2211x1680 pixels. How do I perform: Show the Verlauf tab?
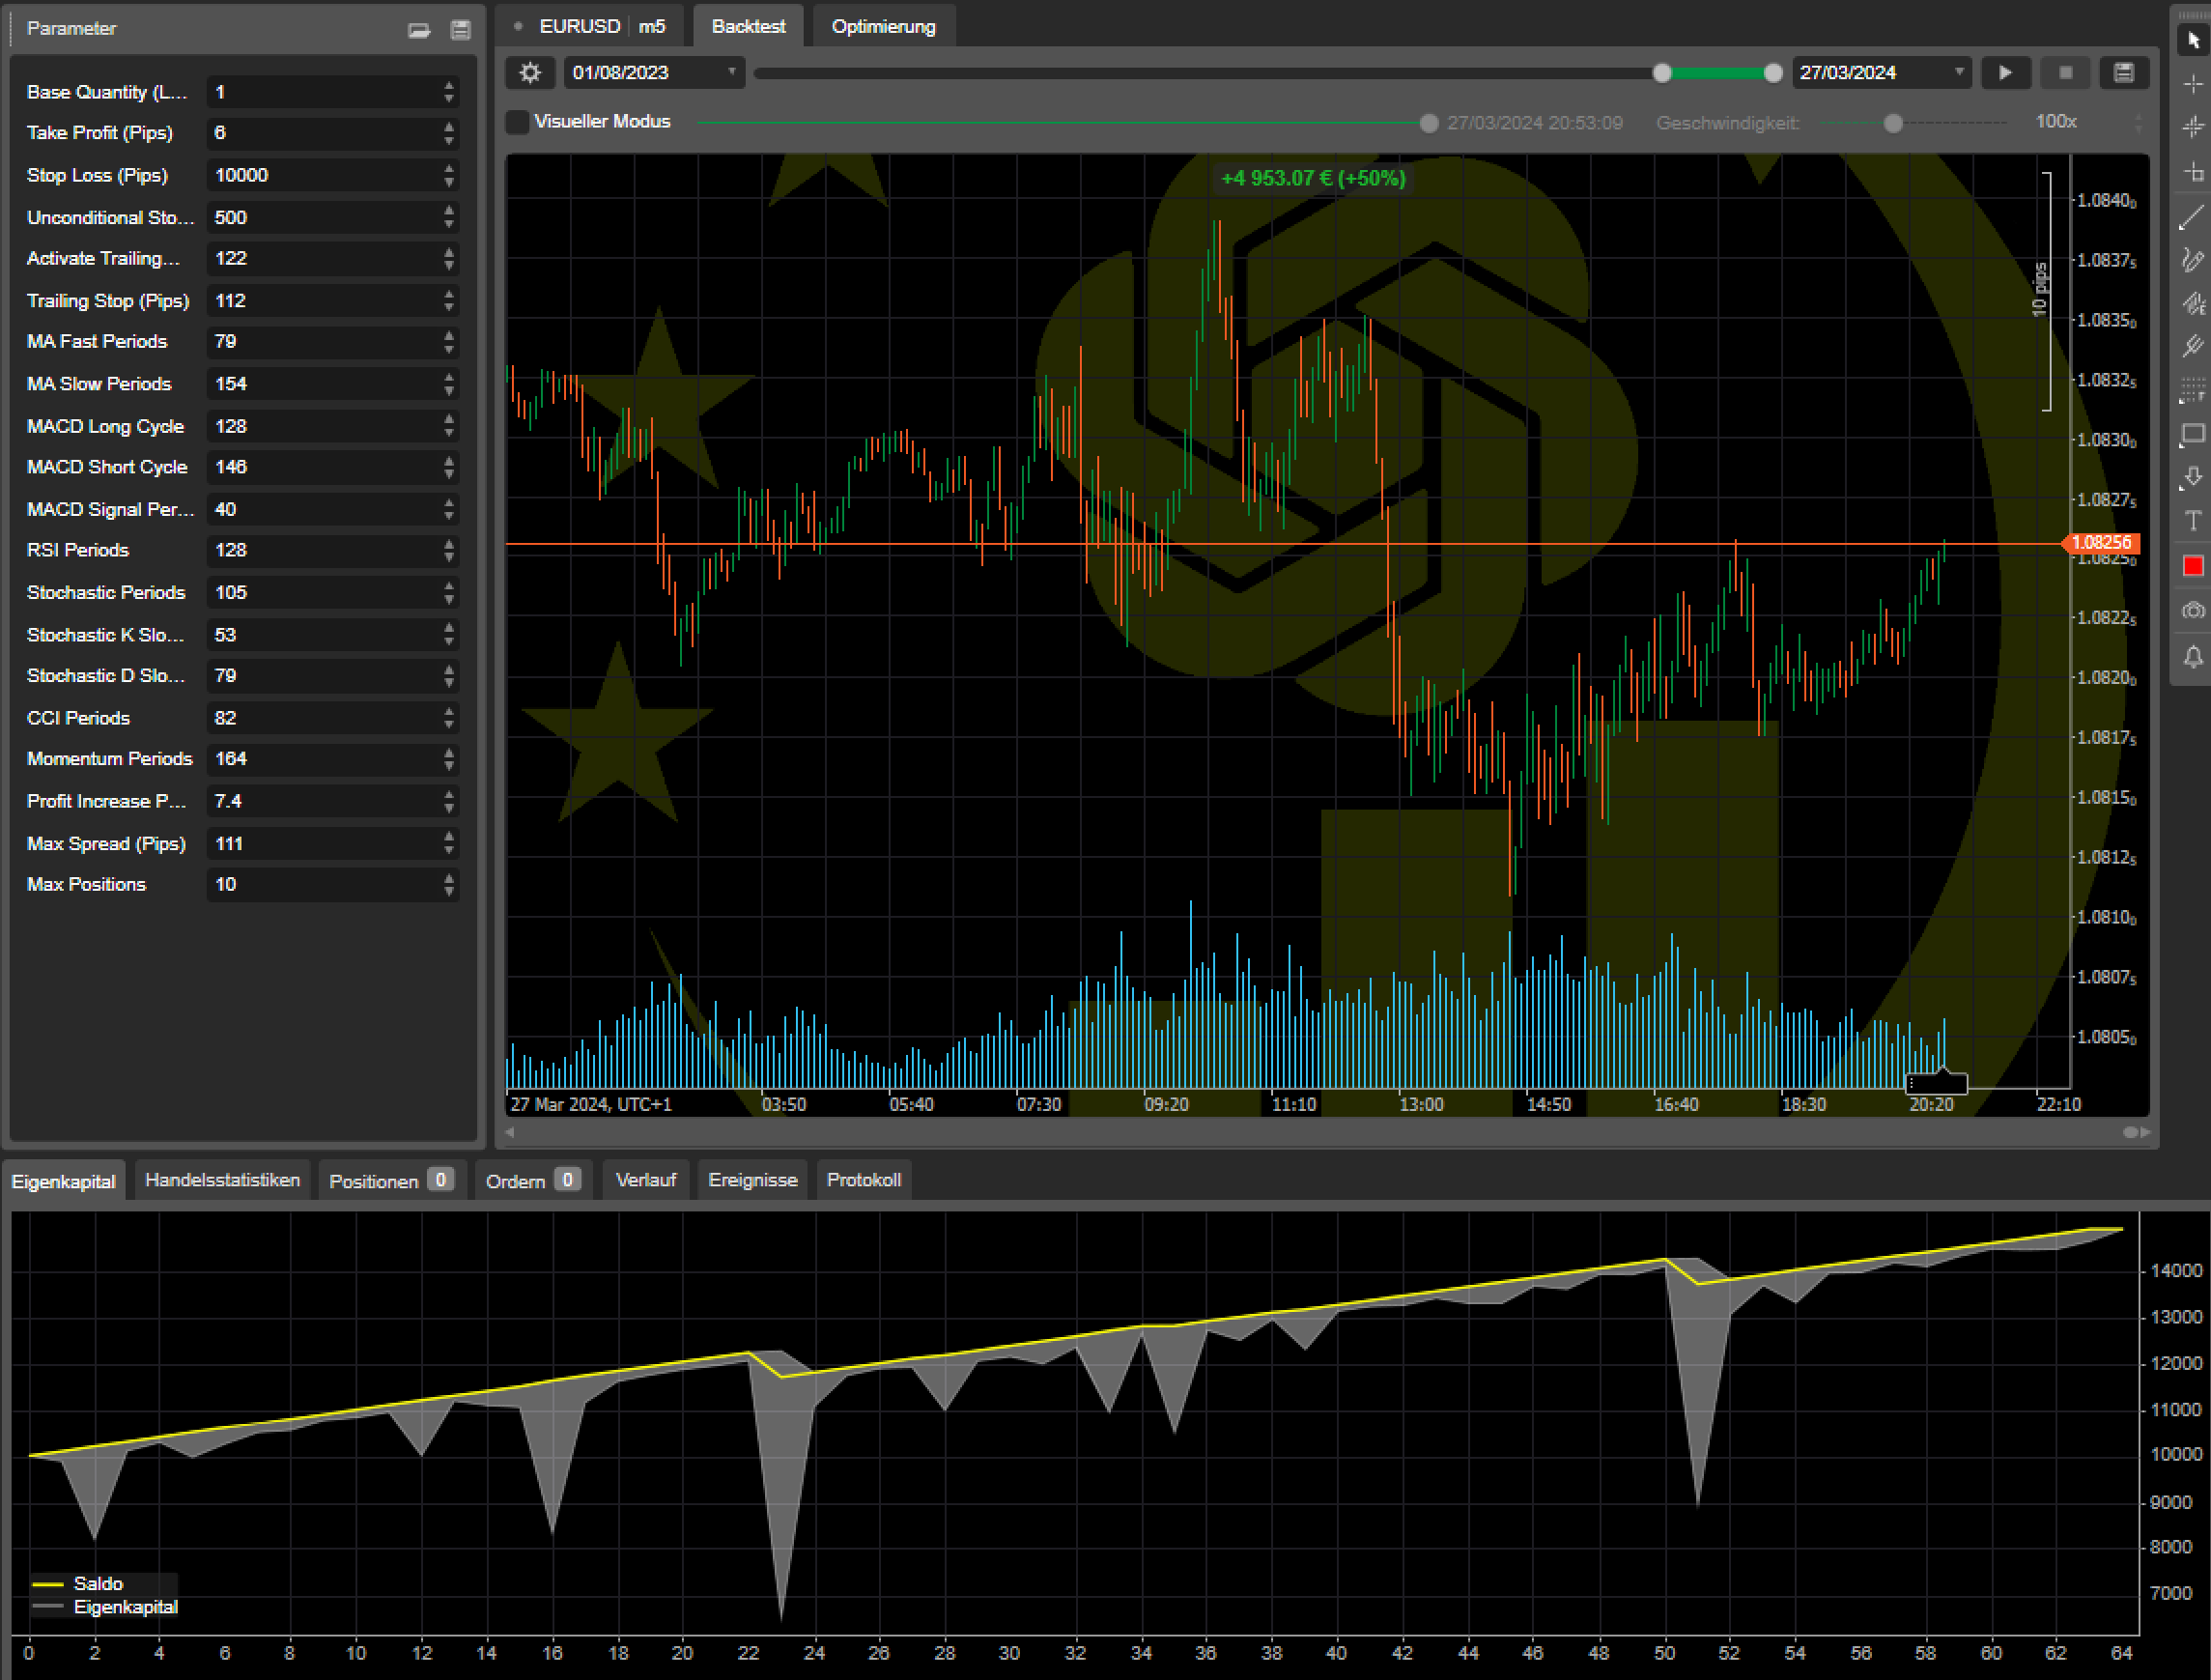646,1180
